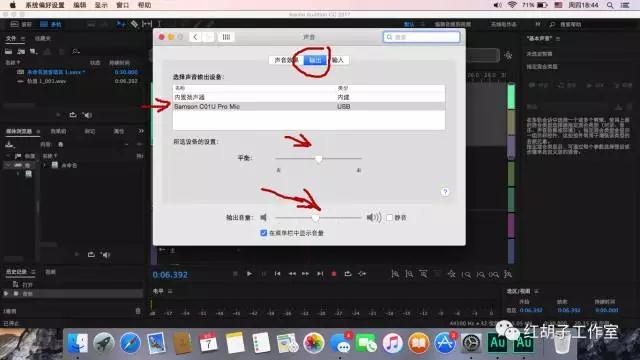
Task: Open Launchpad from the Dock
Action: tap(104, 343)
